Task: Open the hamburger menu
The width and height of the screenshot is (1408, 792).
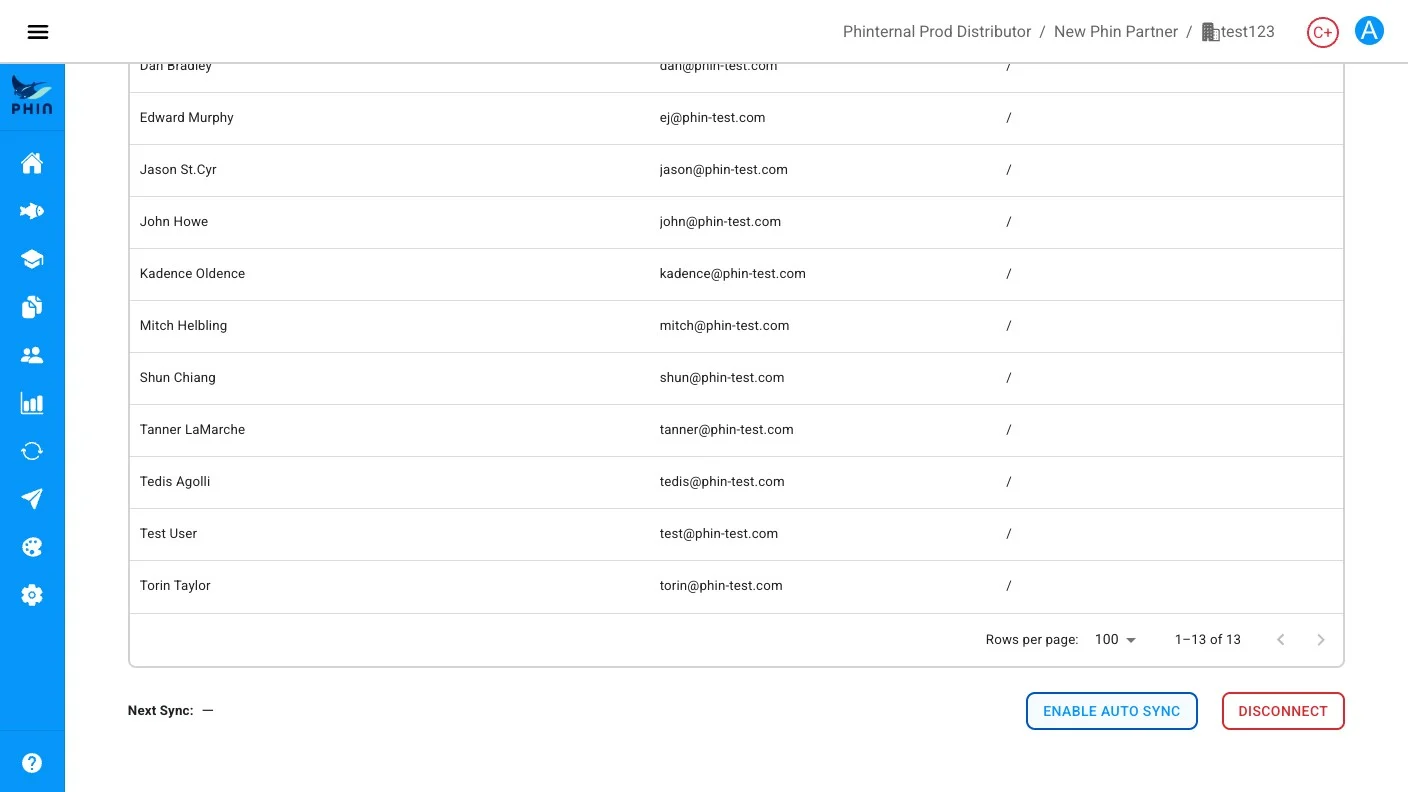Action: 38,32
